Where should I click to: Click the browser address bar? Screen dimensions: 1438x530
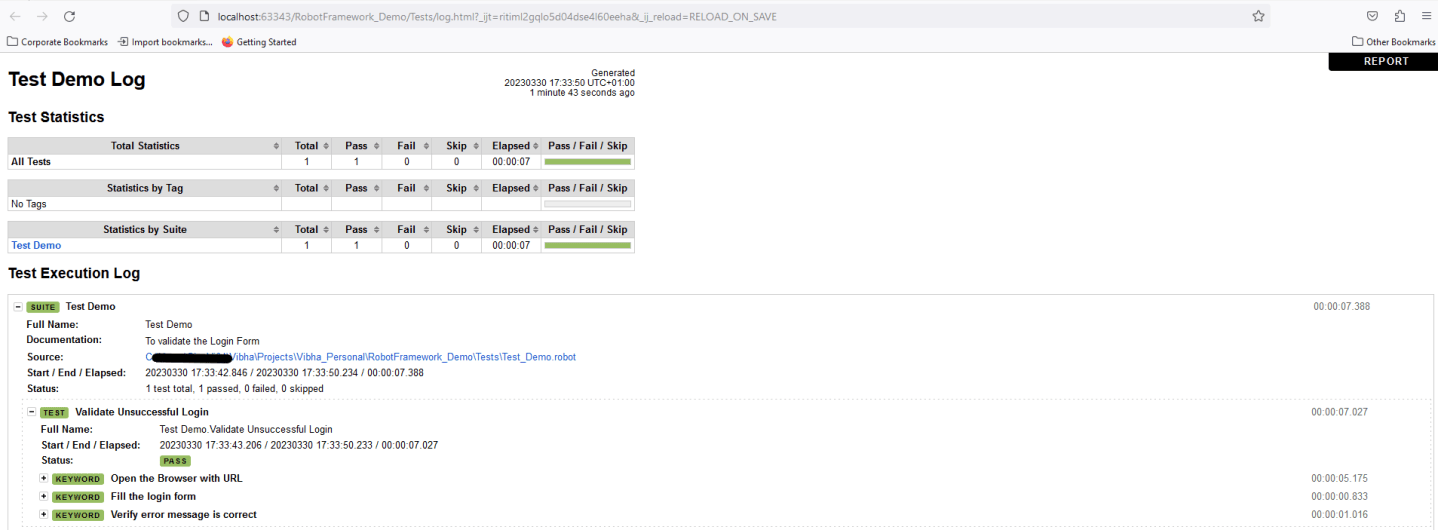tap(700, 16)
